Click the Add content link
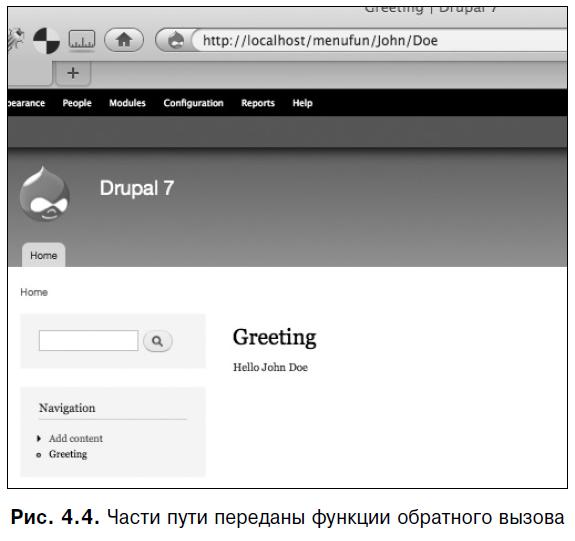Viewport: 575px width, 541px height. click(76, 438)
